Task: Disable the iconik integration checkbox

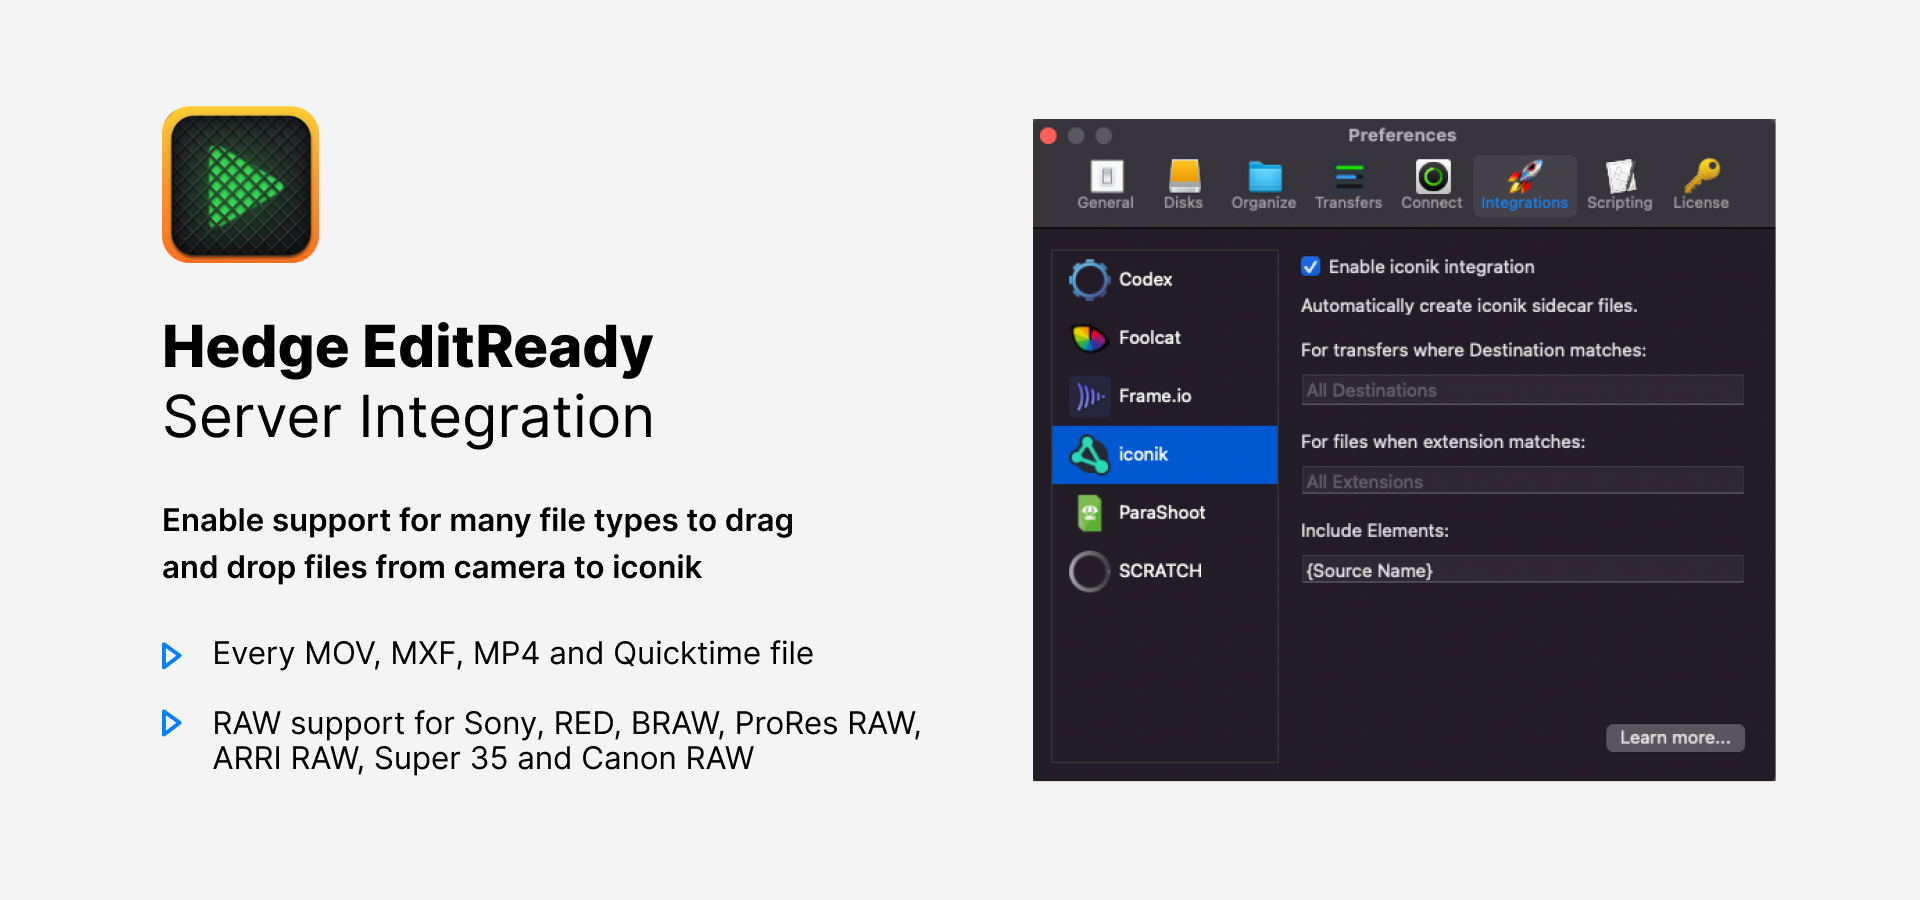Action: click(x=1310, y=267)
